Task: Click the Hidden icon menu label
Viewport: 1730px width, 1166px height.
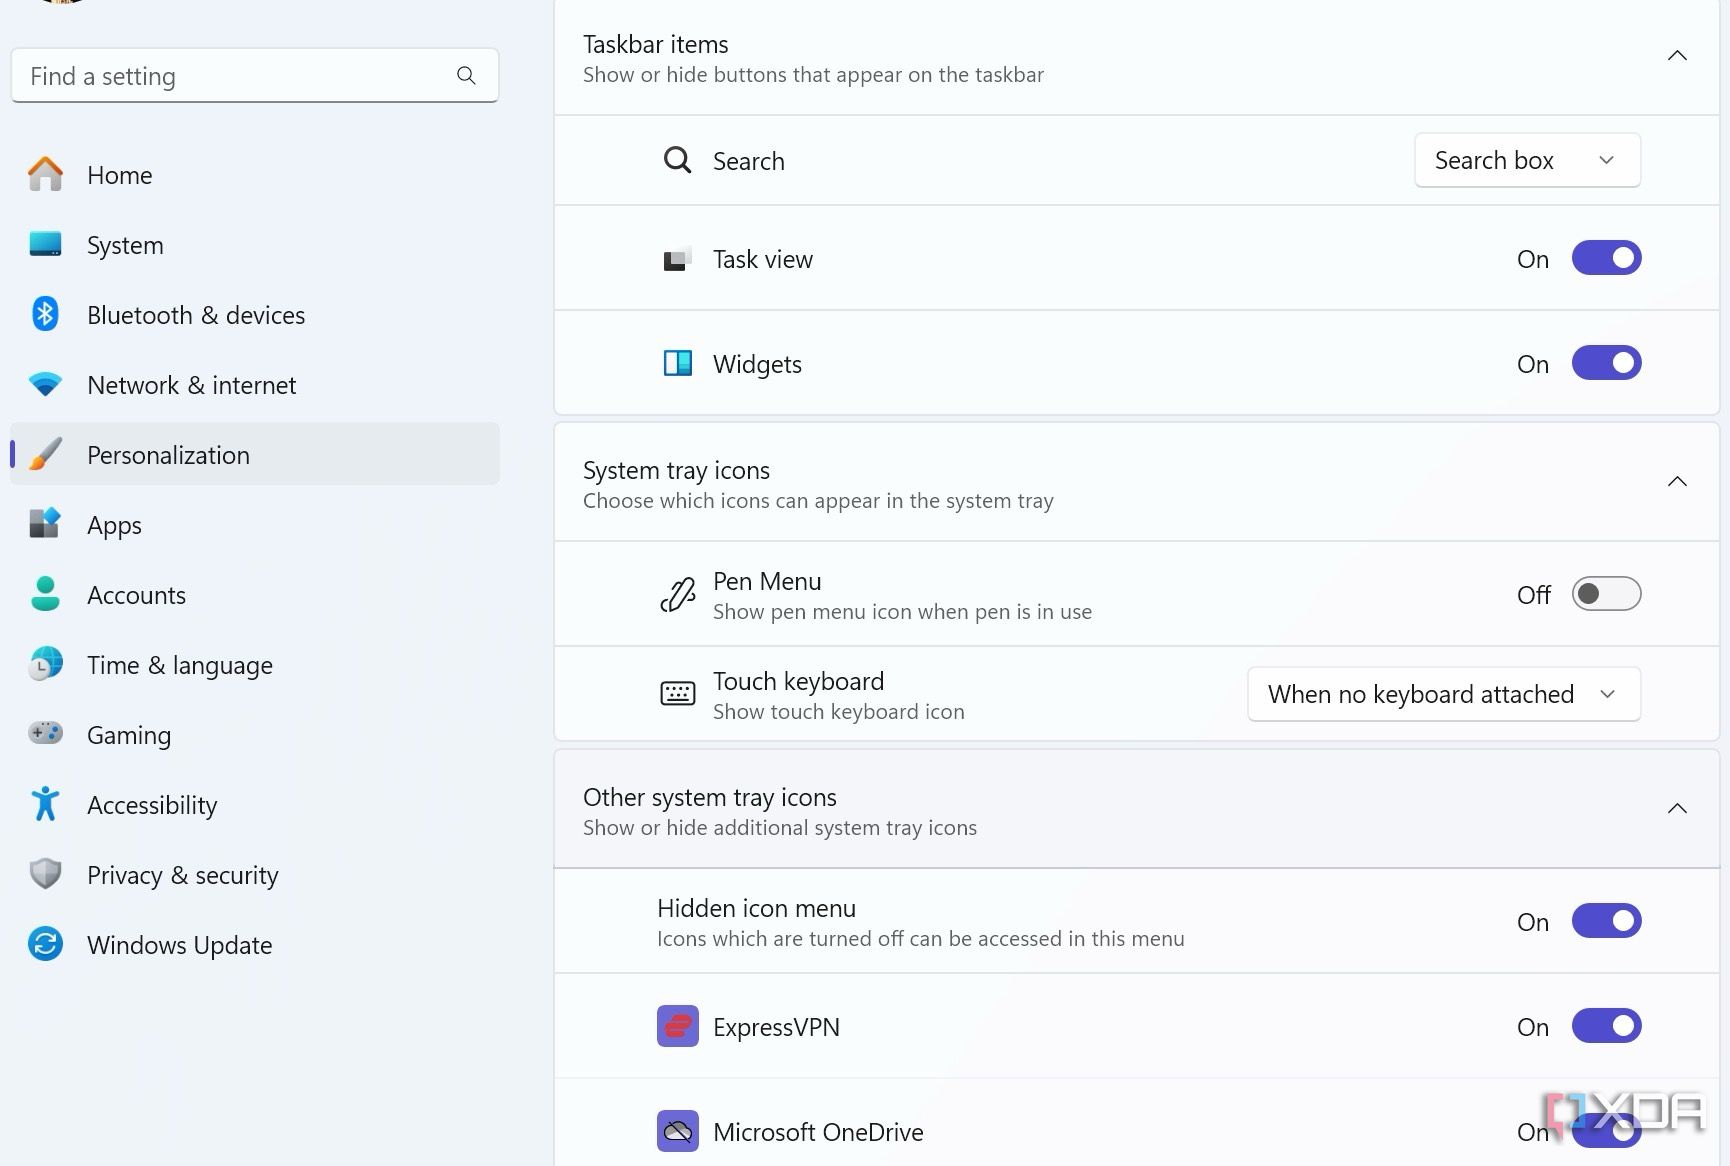Action: [756, 908]
